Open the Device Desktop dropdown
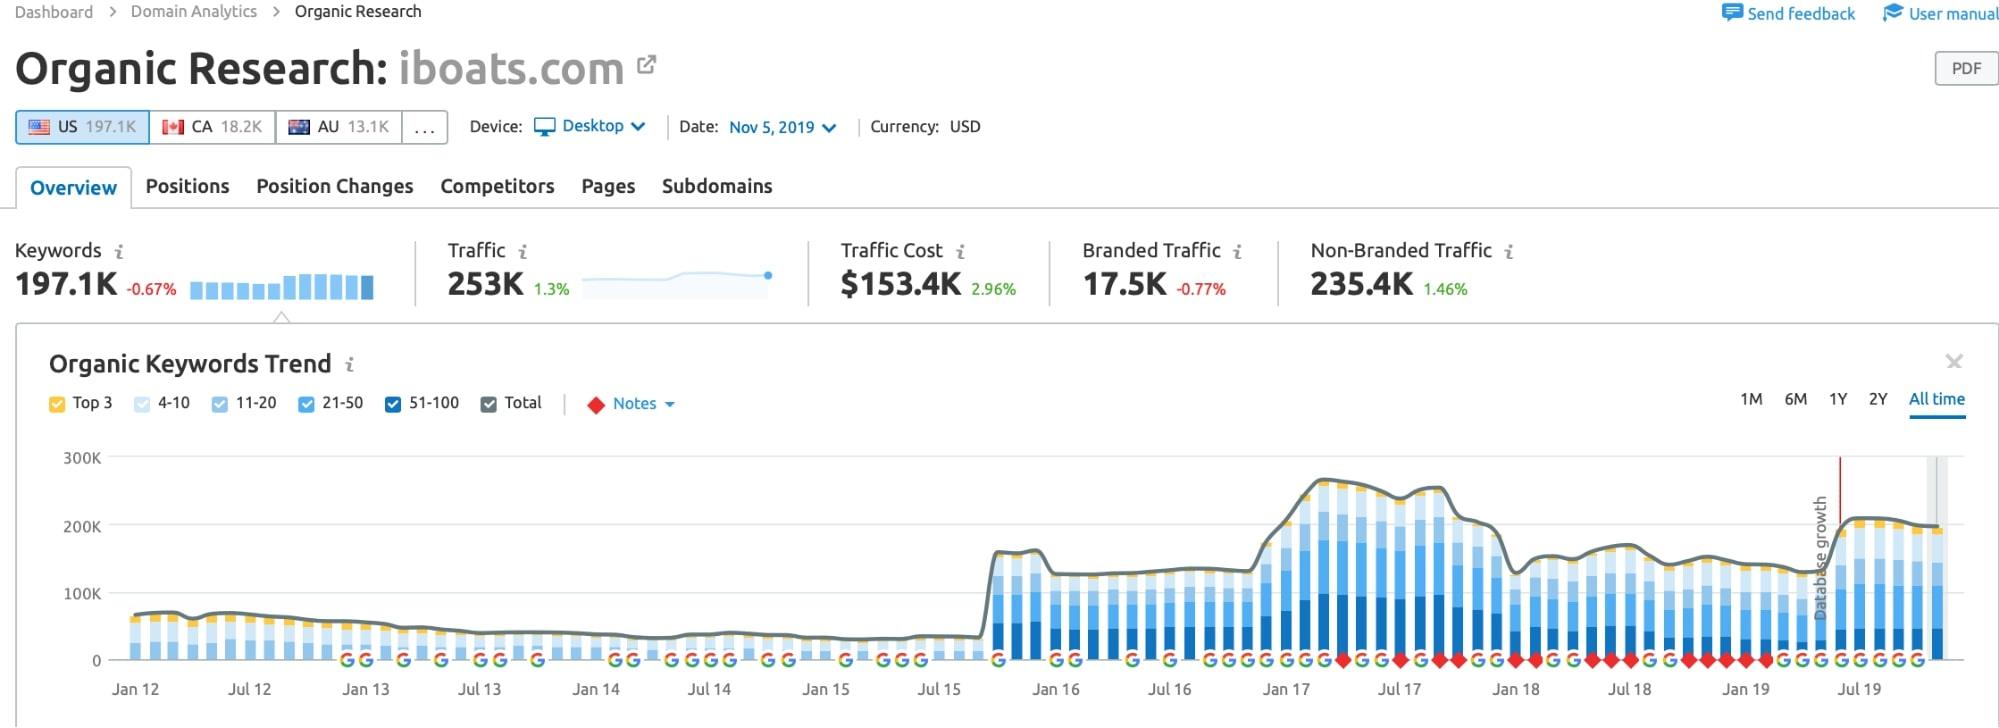The width and height of the screenshot is (1999, 728). [x=591, y=127]
